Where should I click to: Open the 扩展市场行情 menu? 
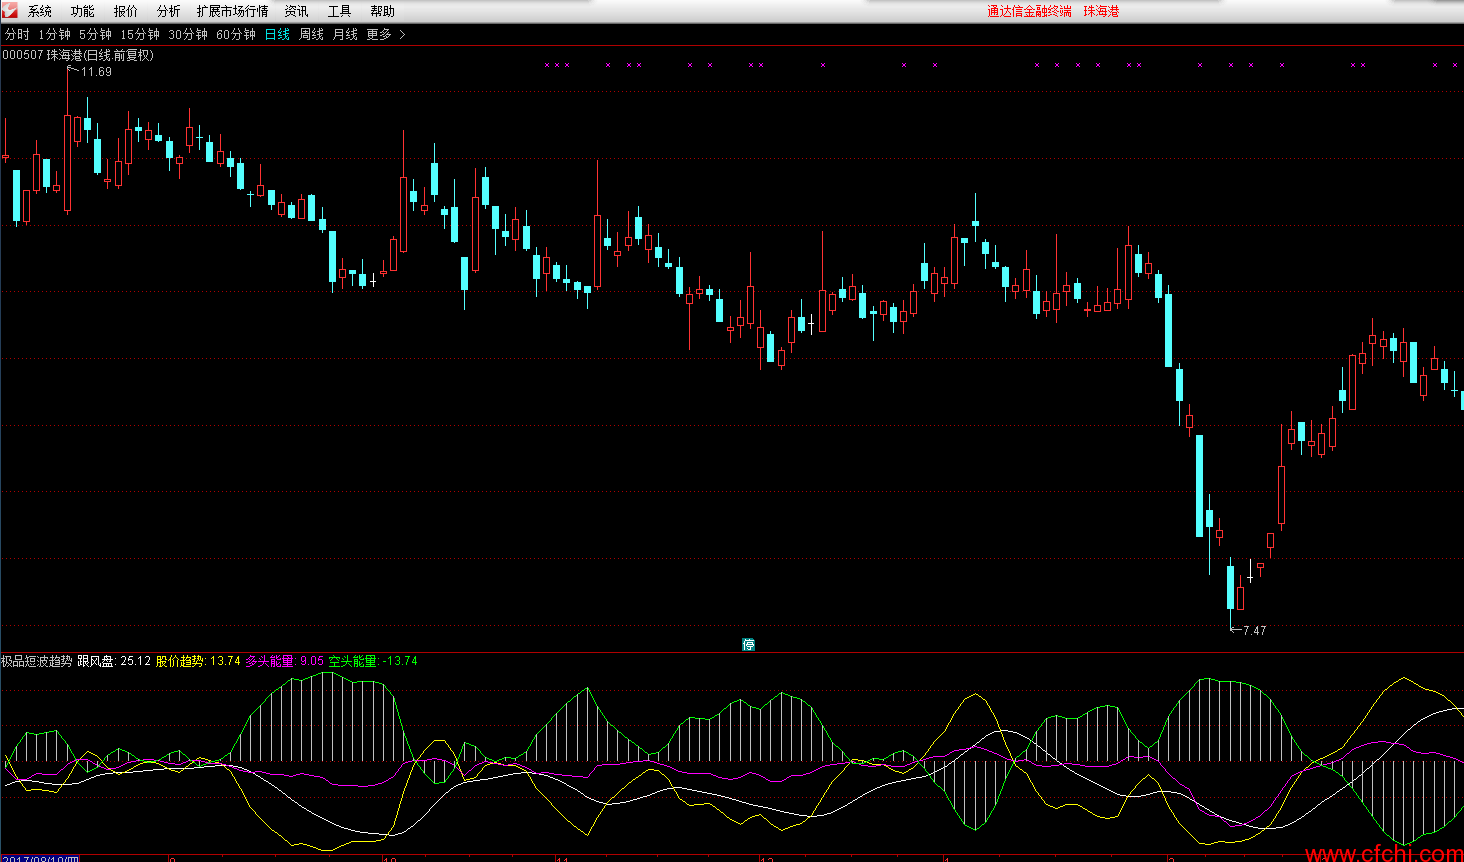pos(232,11)
